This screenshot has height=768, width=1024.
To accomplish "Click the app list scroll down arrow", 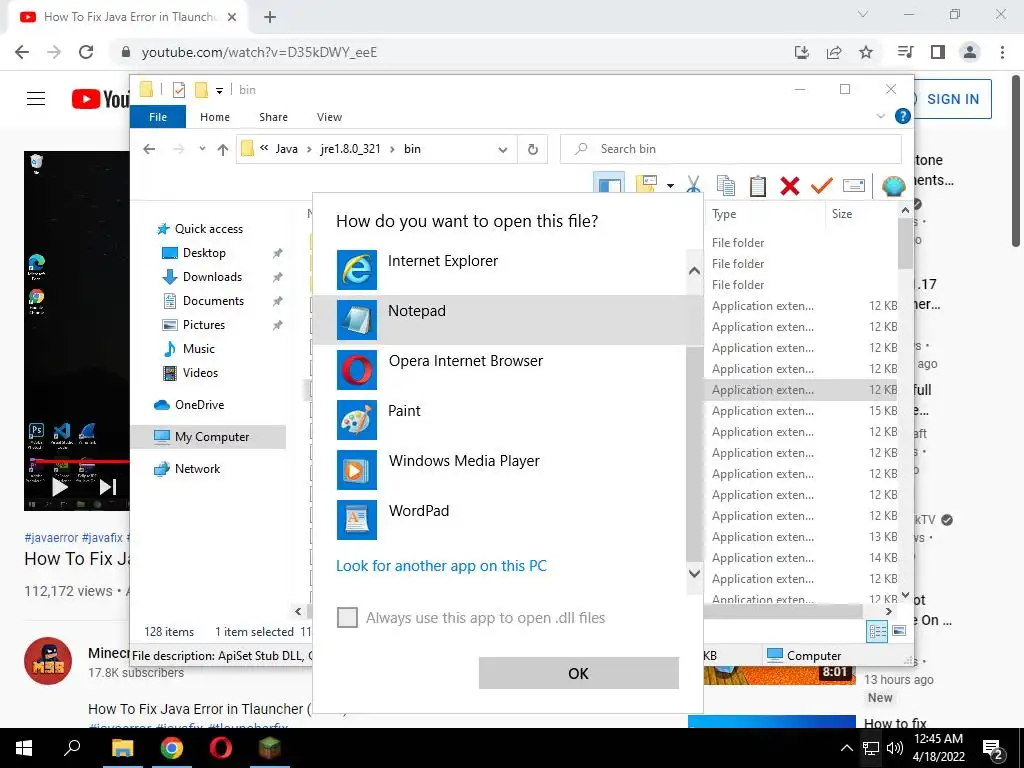I will pyautogui.click(x=694, y=573).
